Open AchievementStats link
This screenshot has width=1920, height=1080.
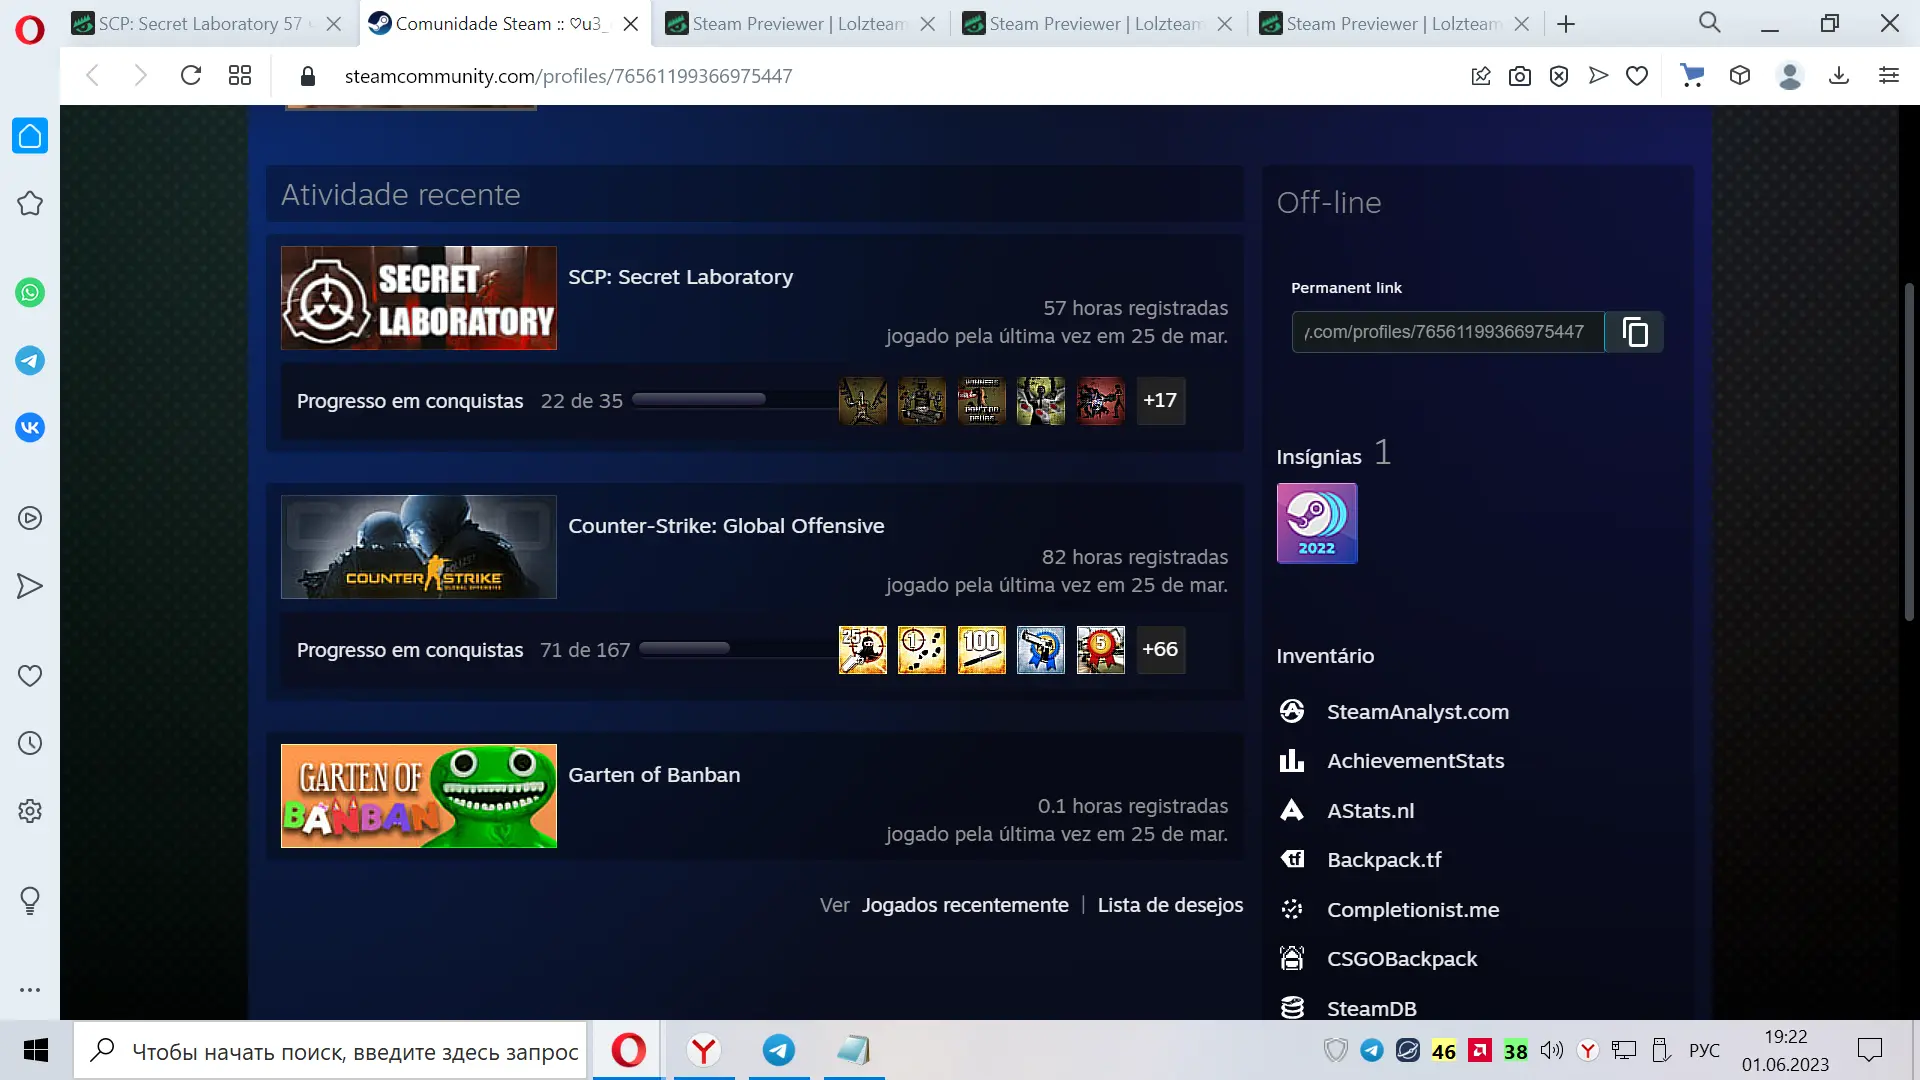point(1415,761)
